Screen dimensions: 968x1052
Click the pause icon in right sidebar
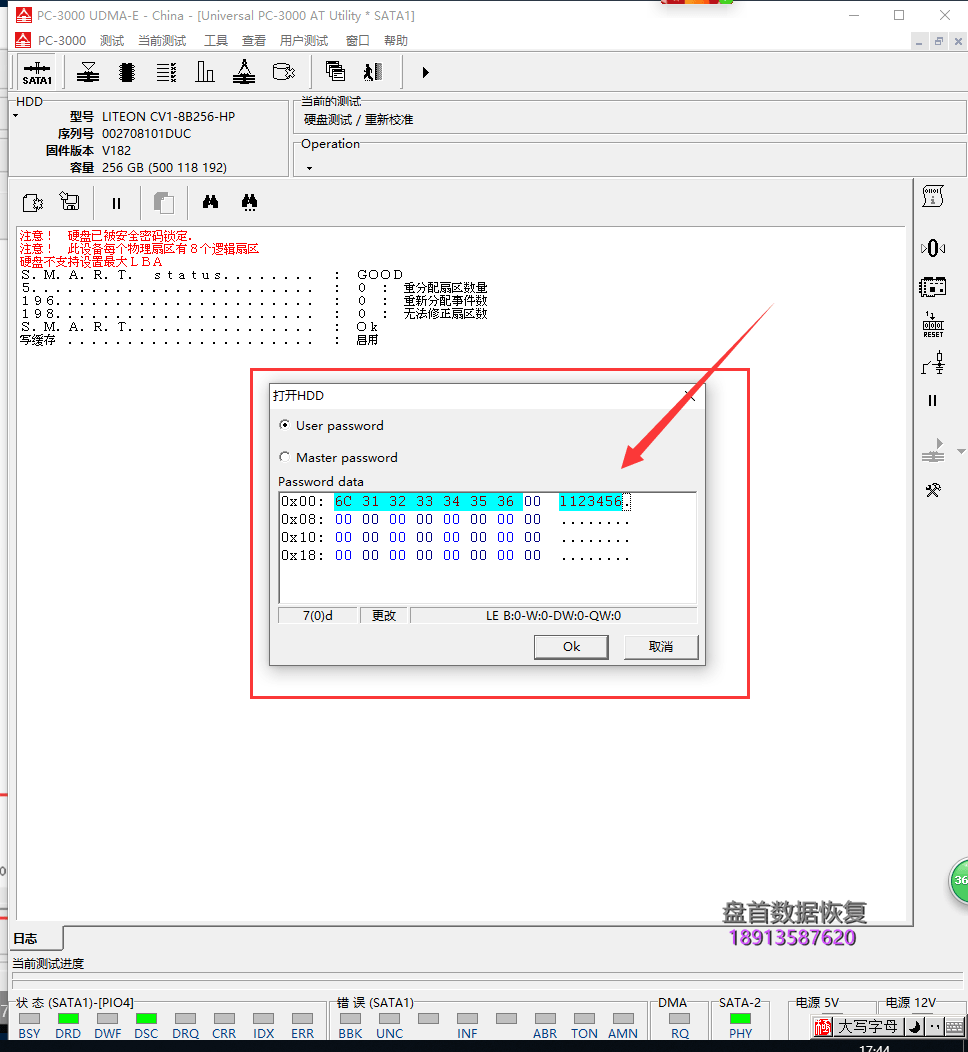932,401
